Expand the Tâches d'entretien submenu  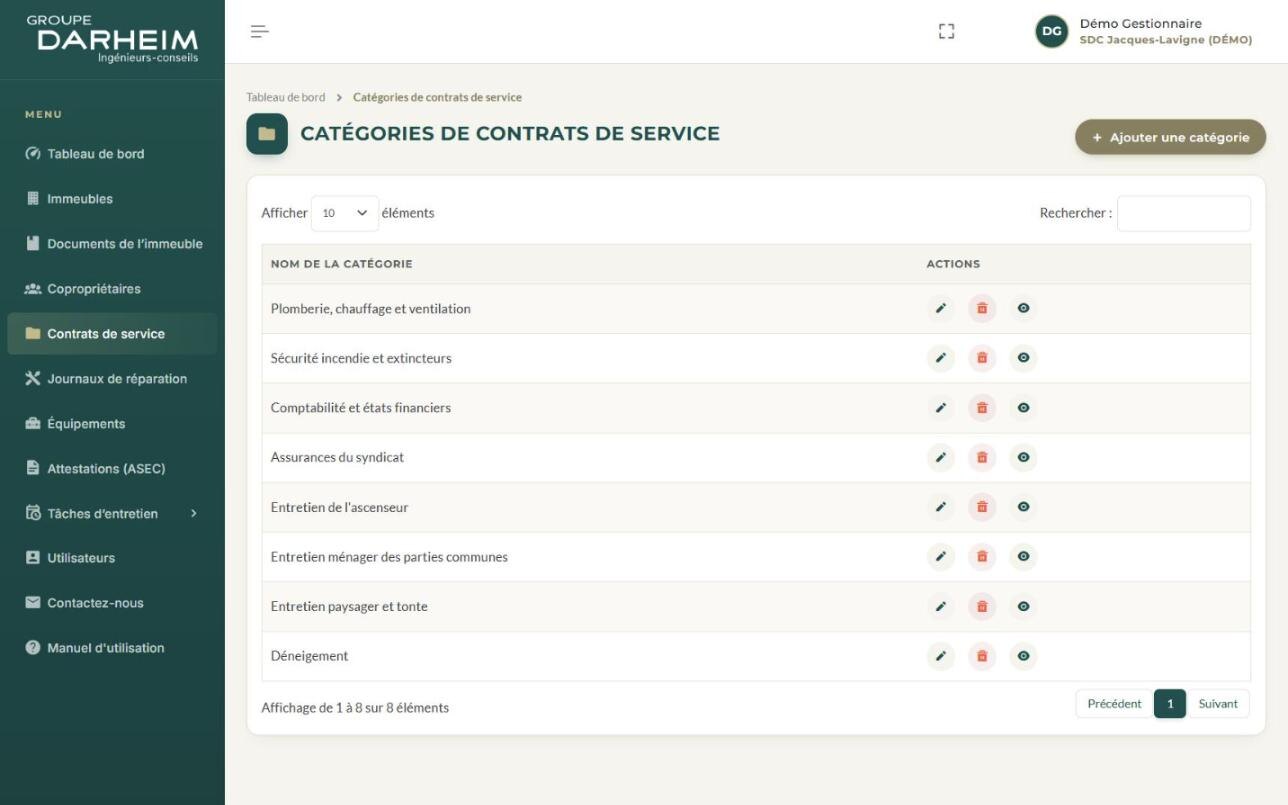click(x=112, y=514)
